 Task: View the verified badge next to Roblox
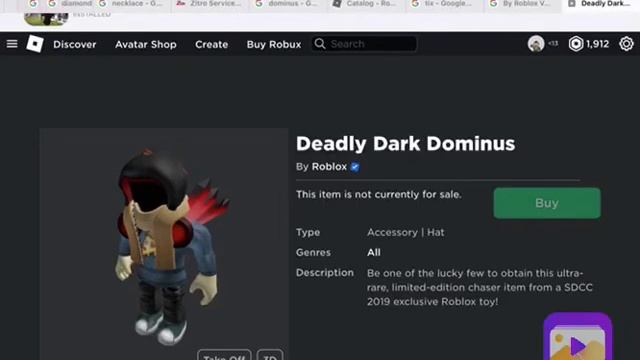click(x=355, y=167)
